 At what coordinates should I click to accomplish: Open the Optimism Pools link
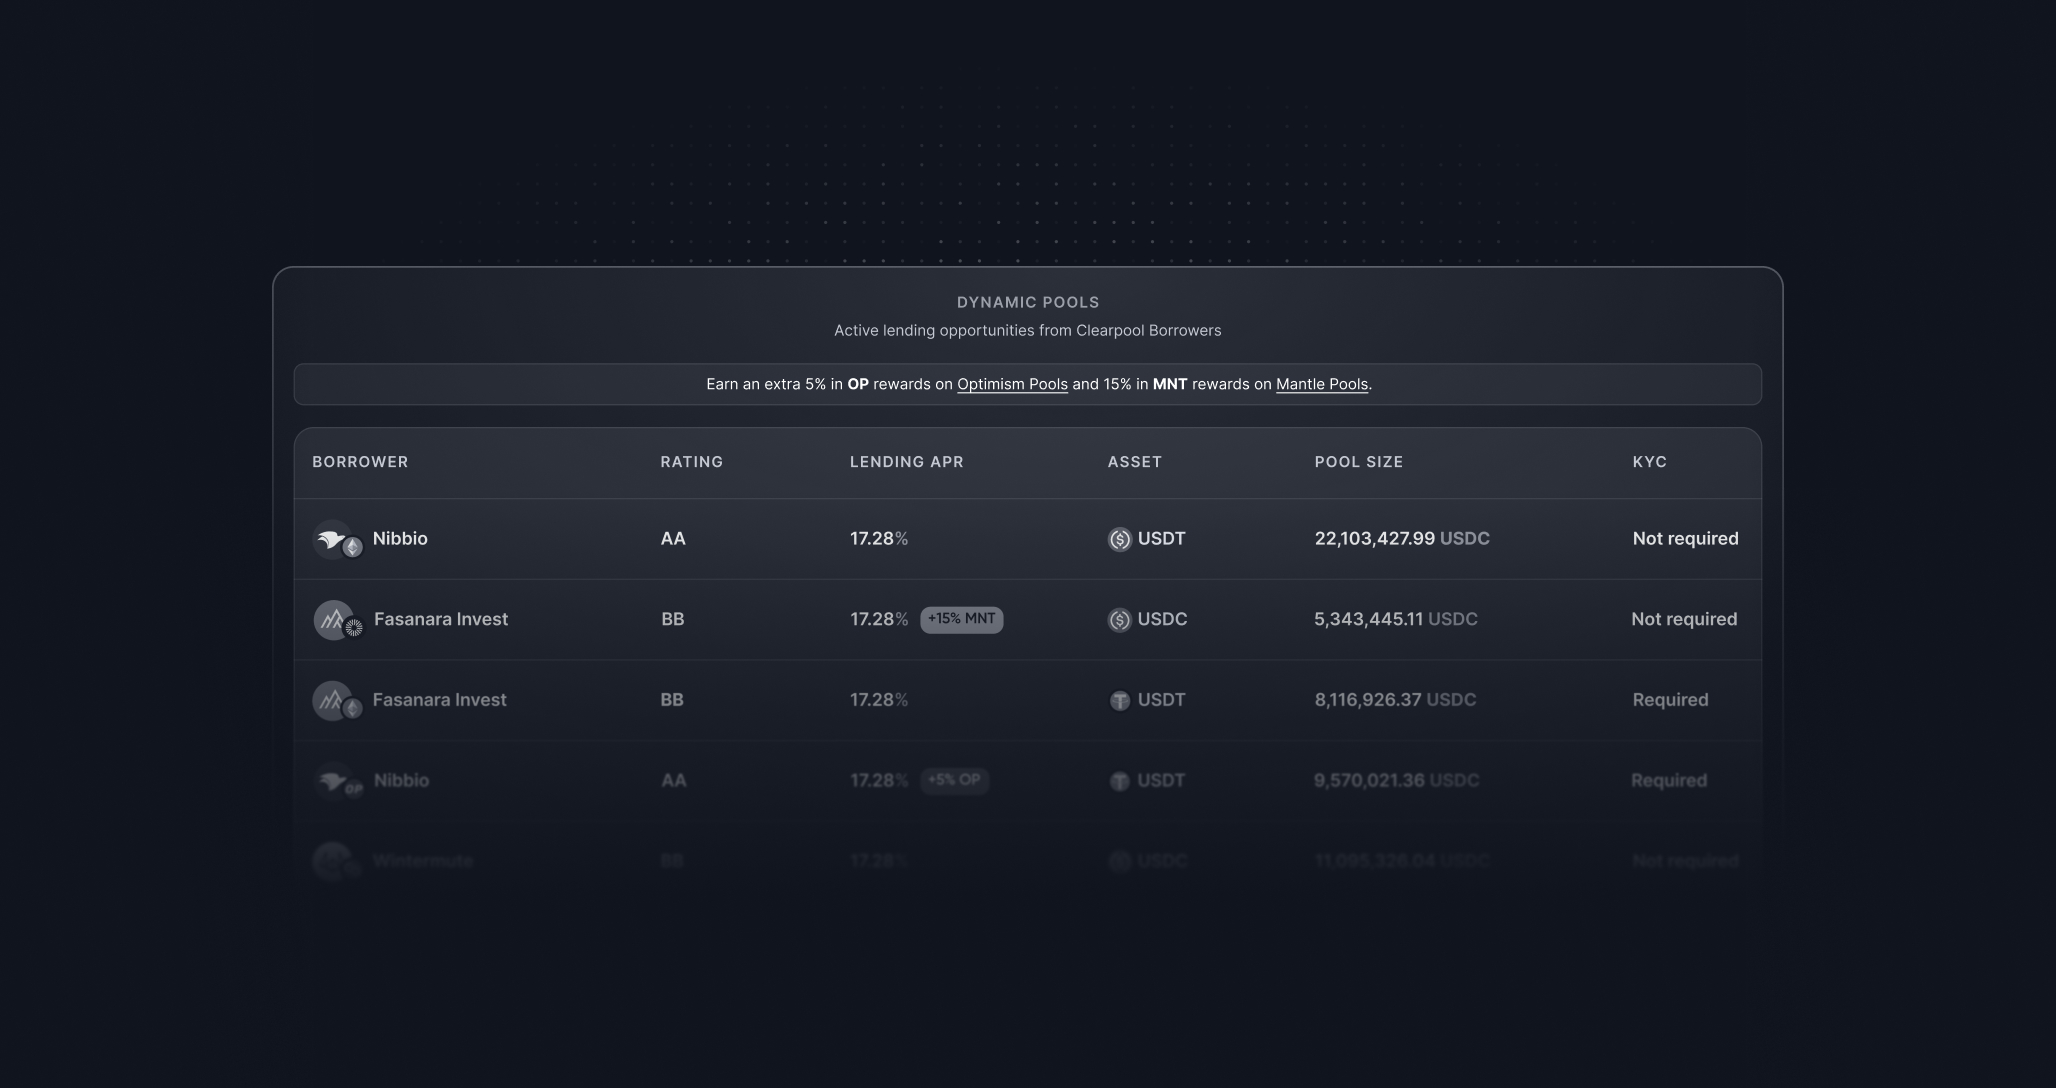(x=1012, y=384)
